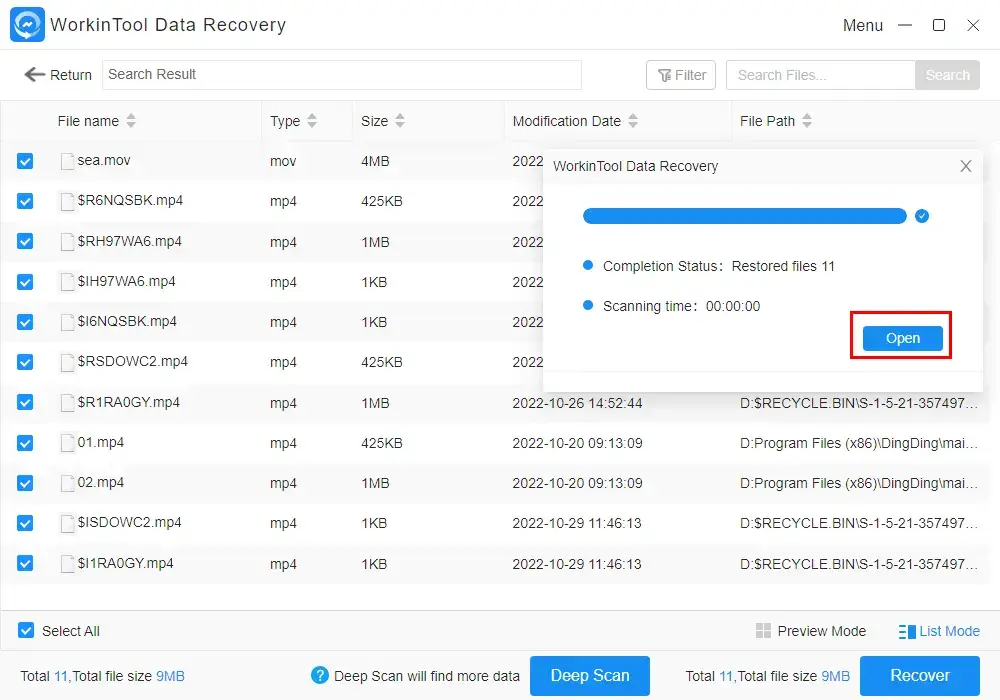
Task: Click the file icon for 01.mp4
Action: [67, 442]
